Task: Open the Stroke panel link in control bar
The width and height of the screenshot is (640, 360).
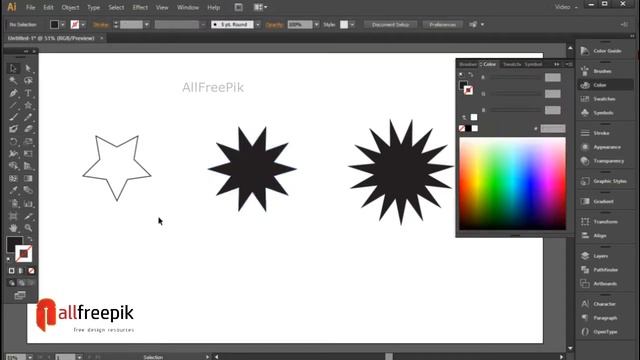Action: tap(100, 24)
